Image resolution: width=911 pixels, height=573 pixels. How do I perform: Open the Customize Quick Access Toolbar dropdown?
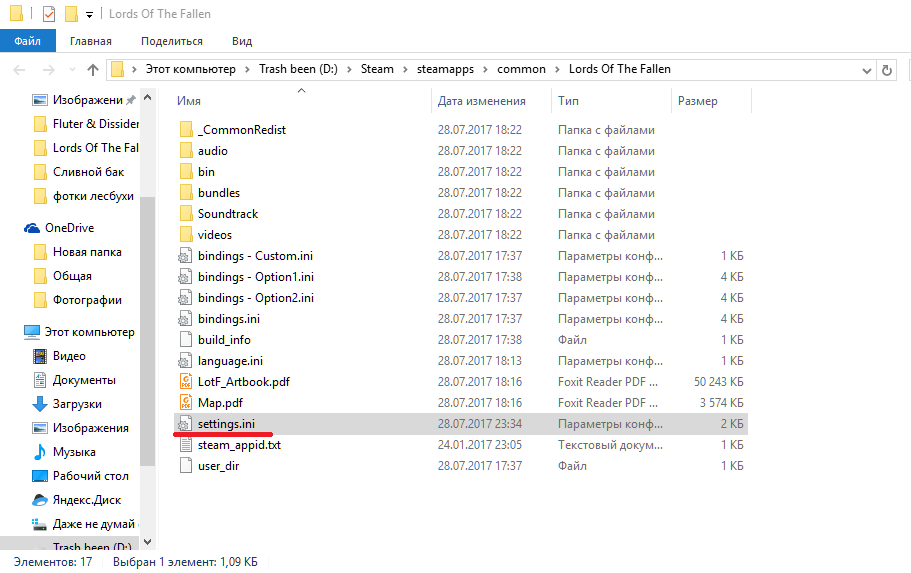pos(89,15)
